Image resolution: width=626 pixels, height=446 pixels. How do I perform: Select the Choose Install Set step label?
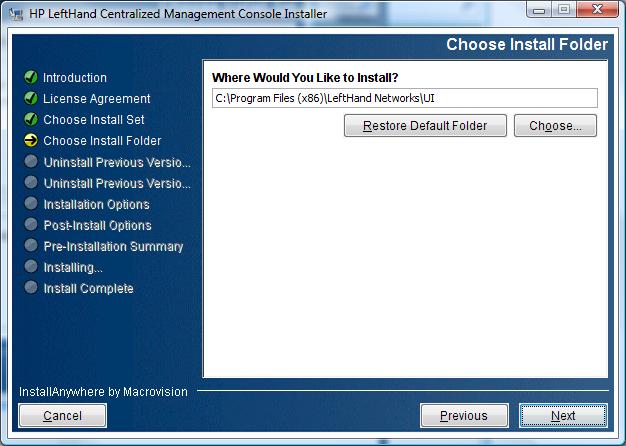click(x=94, y=119)
